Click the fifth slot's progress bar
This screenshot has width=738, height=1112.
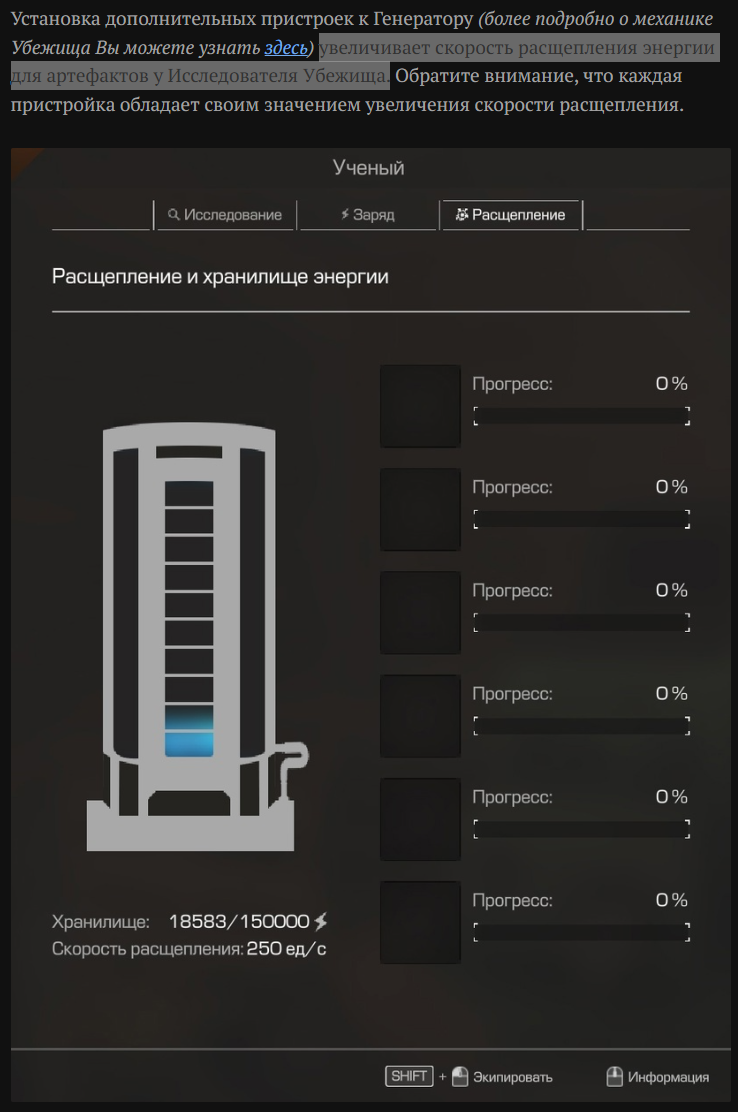582,830
